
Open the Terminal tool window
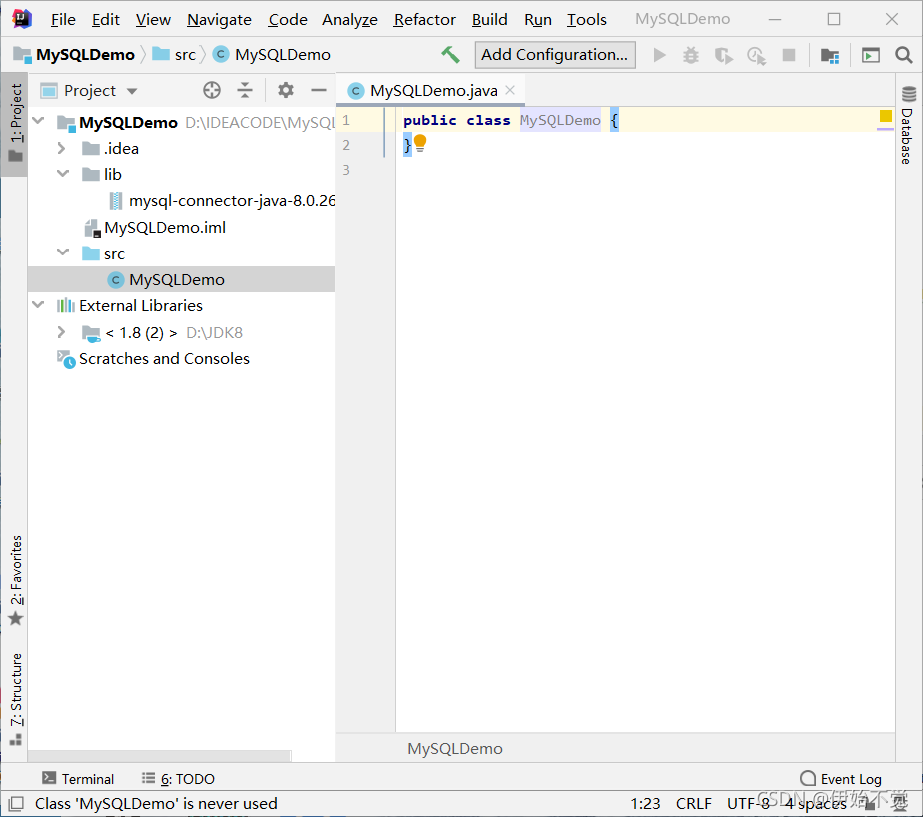(x=78, y=779)
